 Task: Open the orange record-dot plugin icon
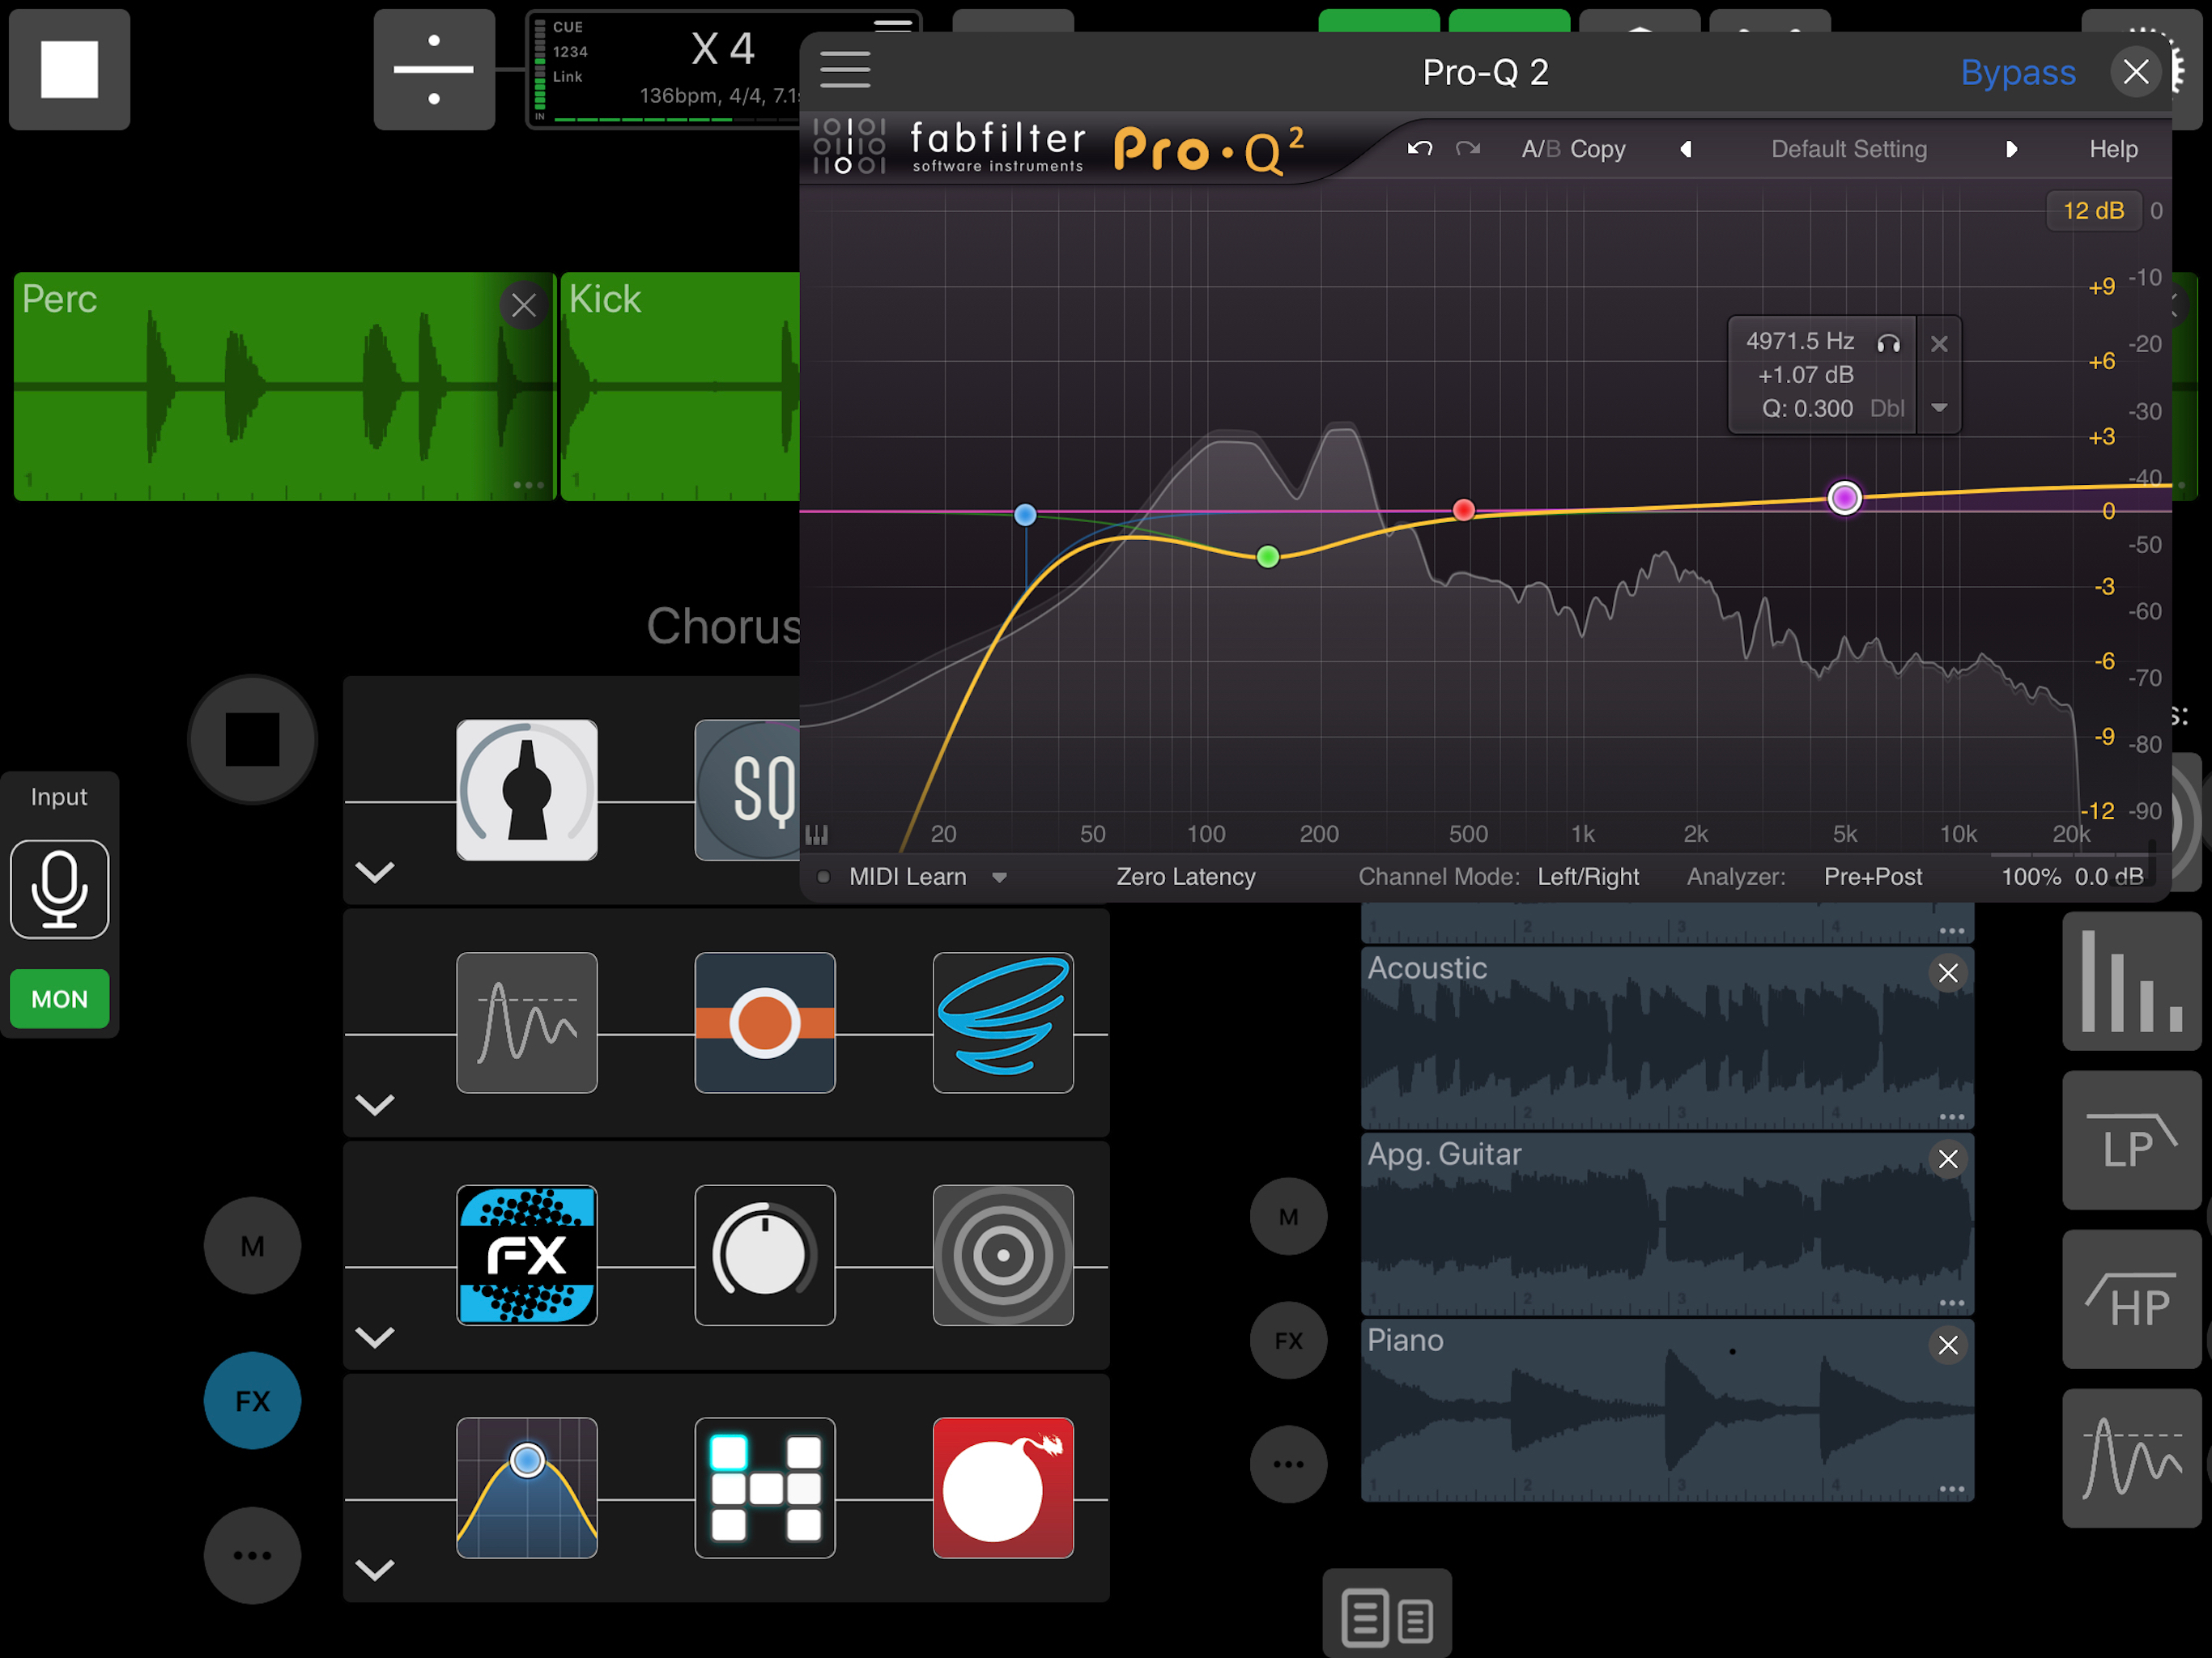coord(765,1022)
